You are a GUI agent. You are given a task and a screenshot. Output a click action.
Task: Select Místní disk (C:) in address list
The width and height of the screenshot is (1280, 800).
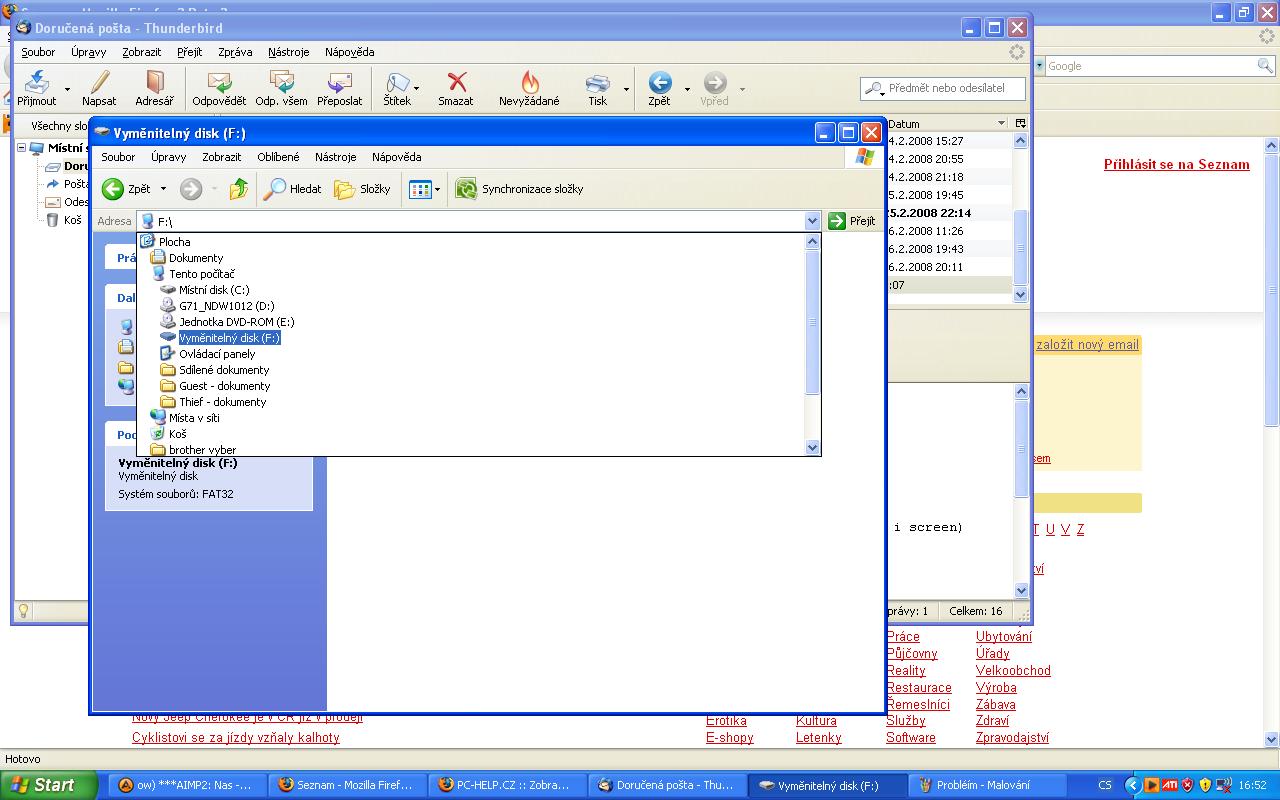coord(213,290)
